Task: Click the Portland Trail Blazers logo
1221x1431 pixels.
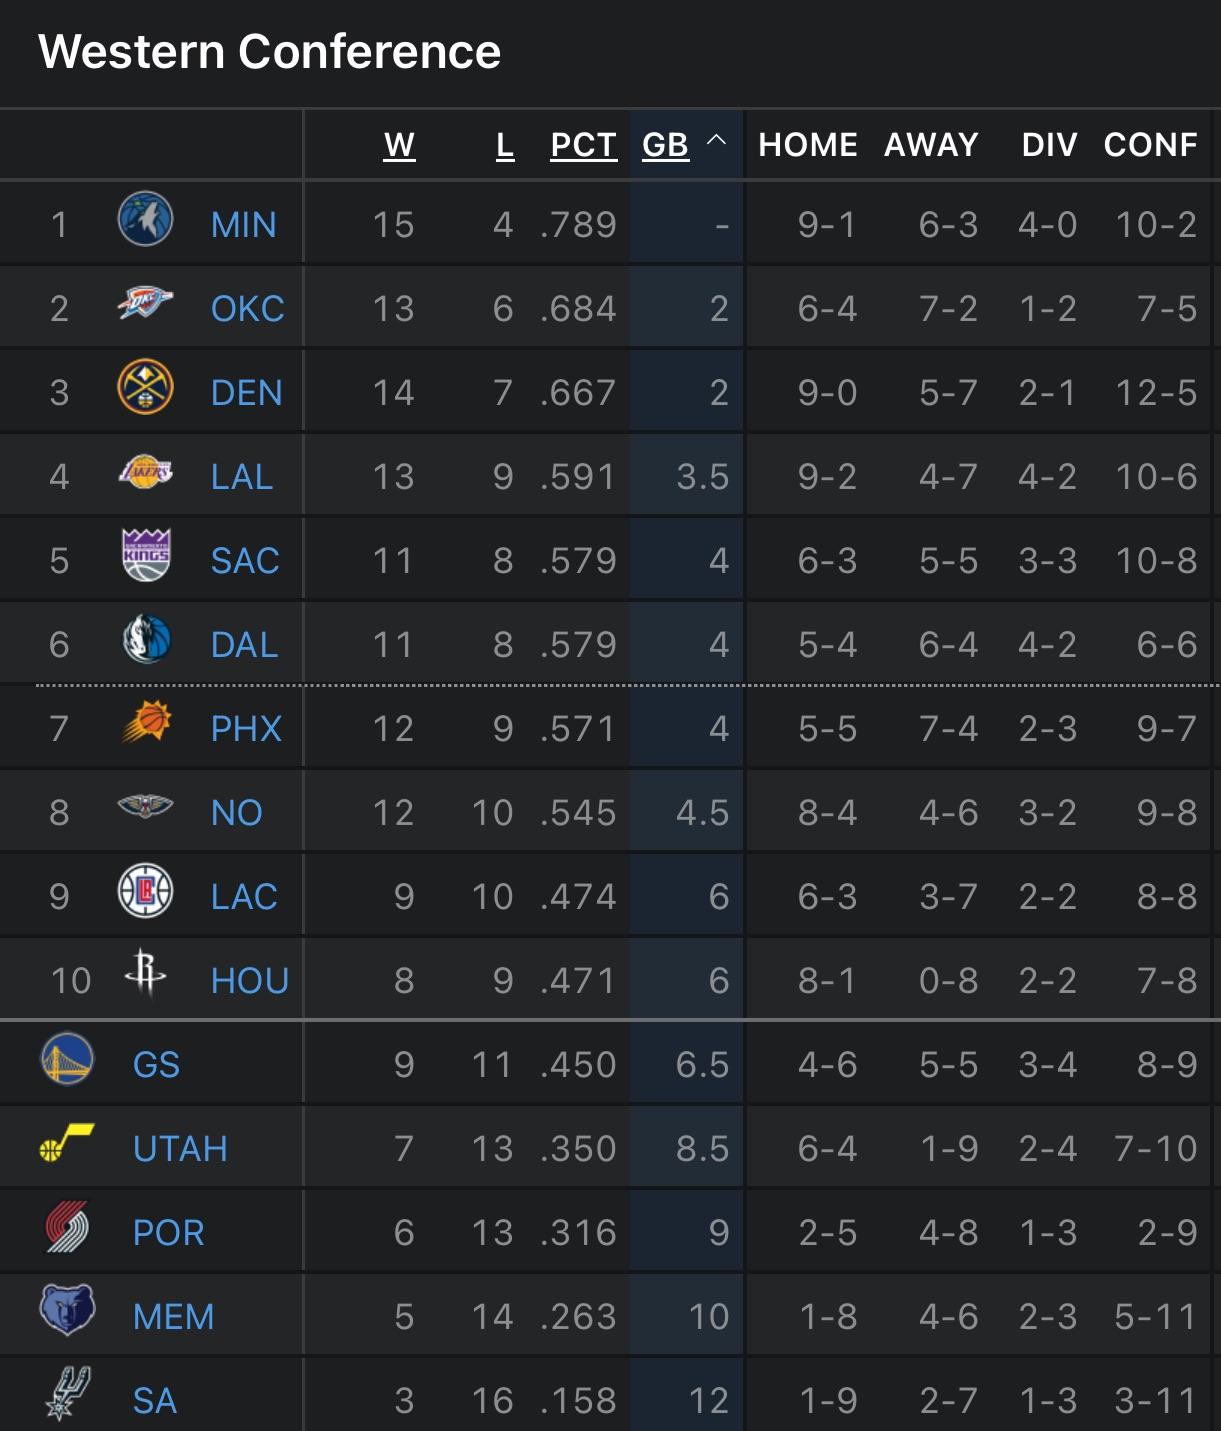Action: click(x=67, y=1227)
